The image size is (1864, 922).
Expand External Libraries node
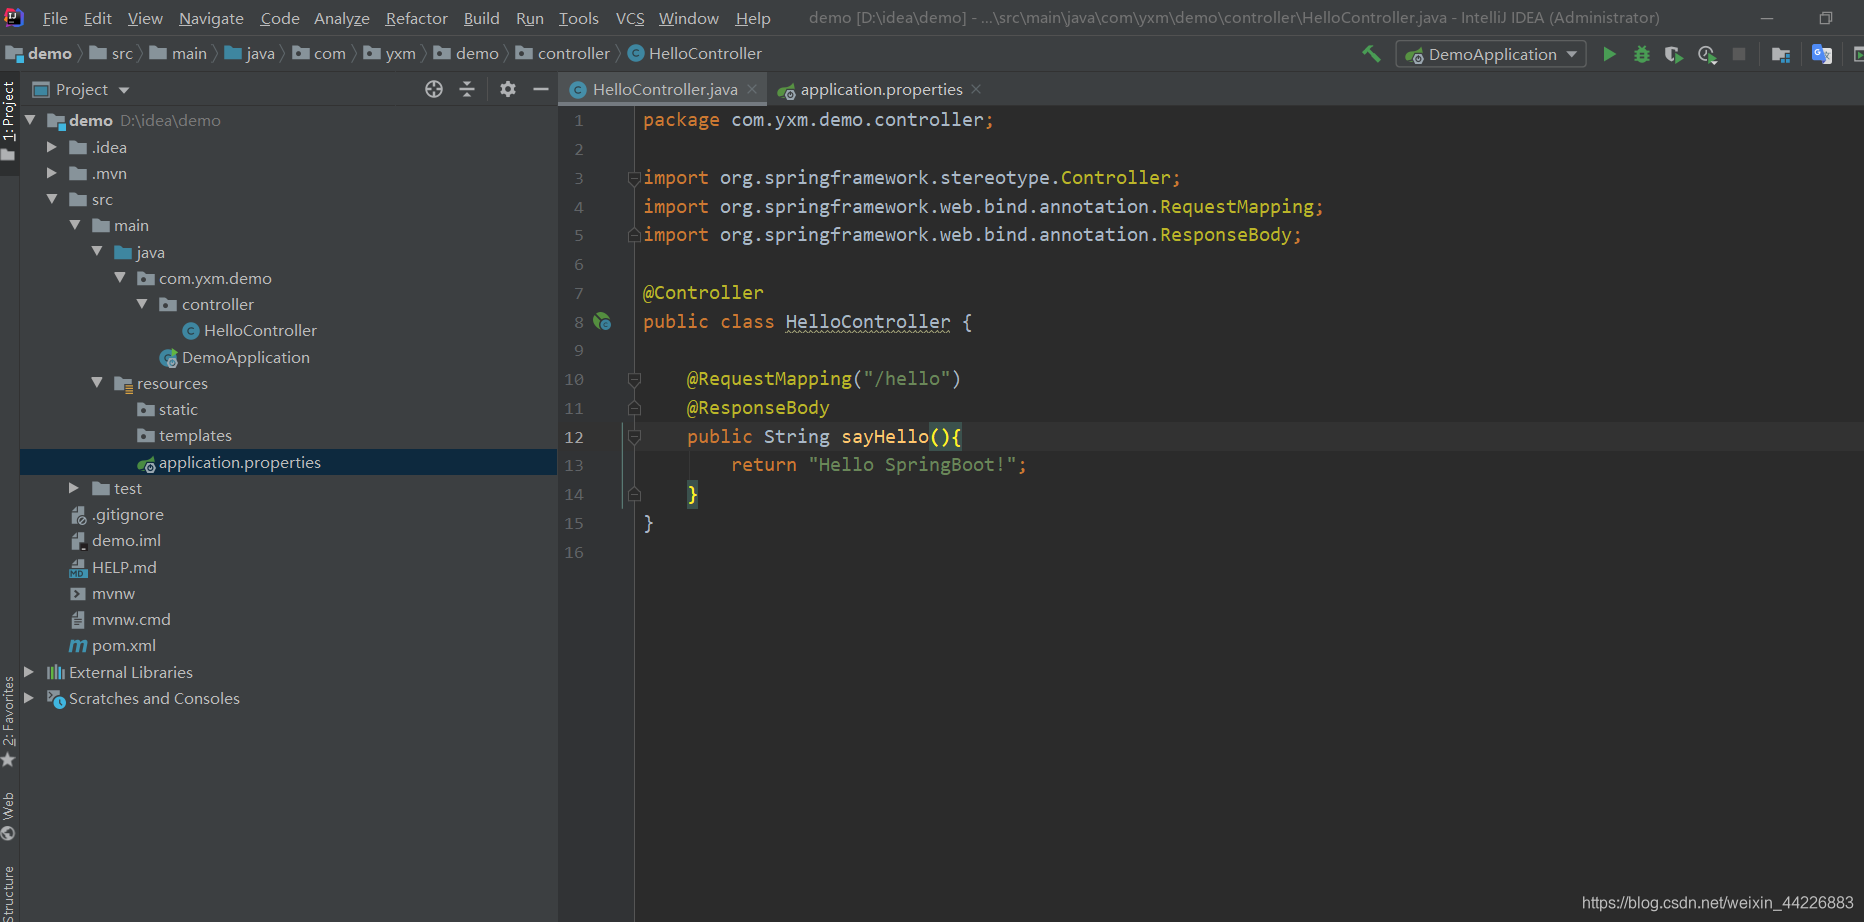[29, 672]
